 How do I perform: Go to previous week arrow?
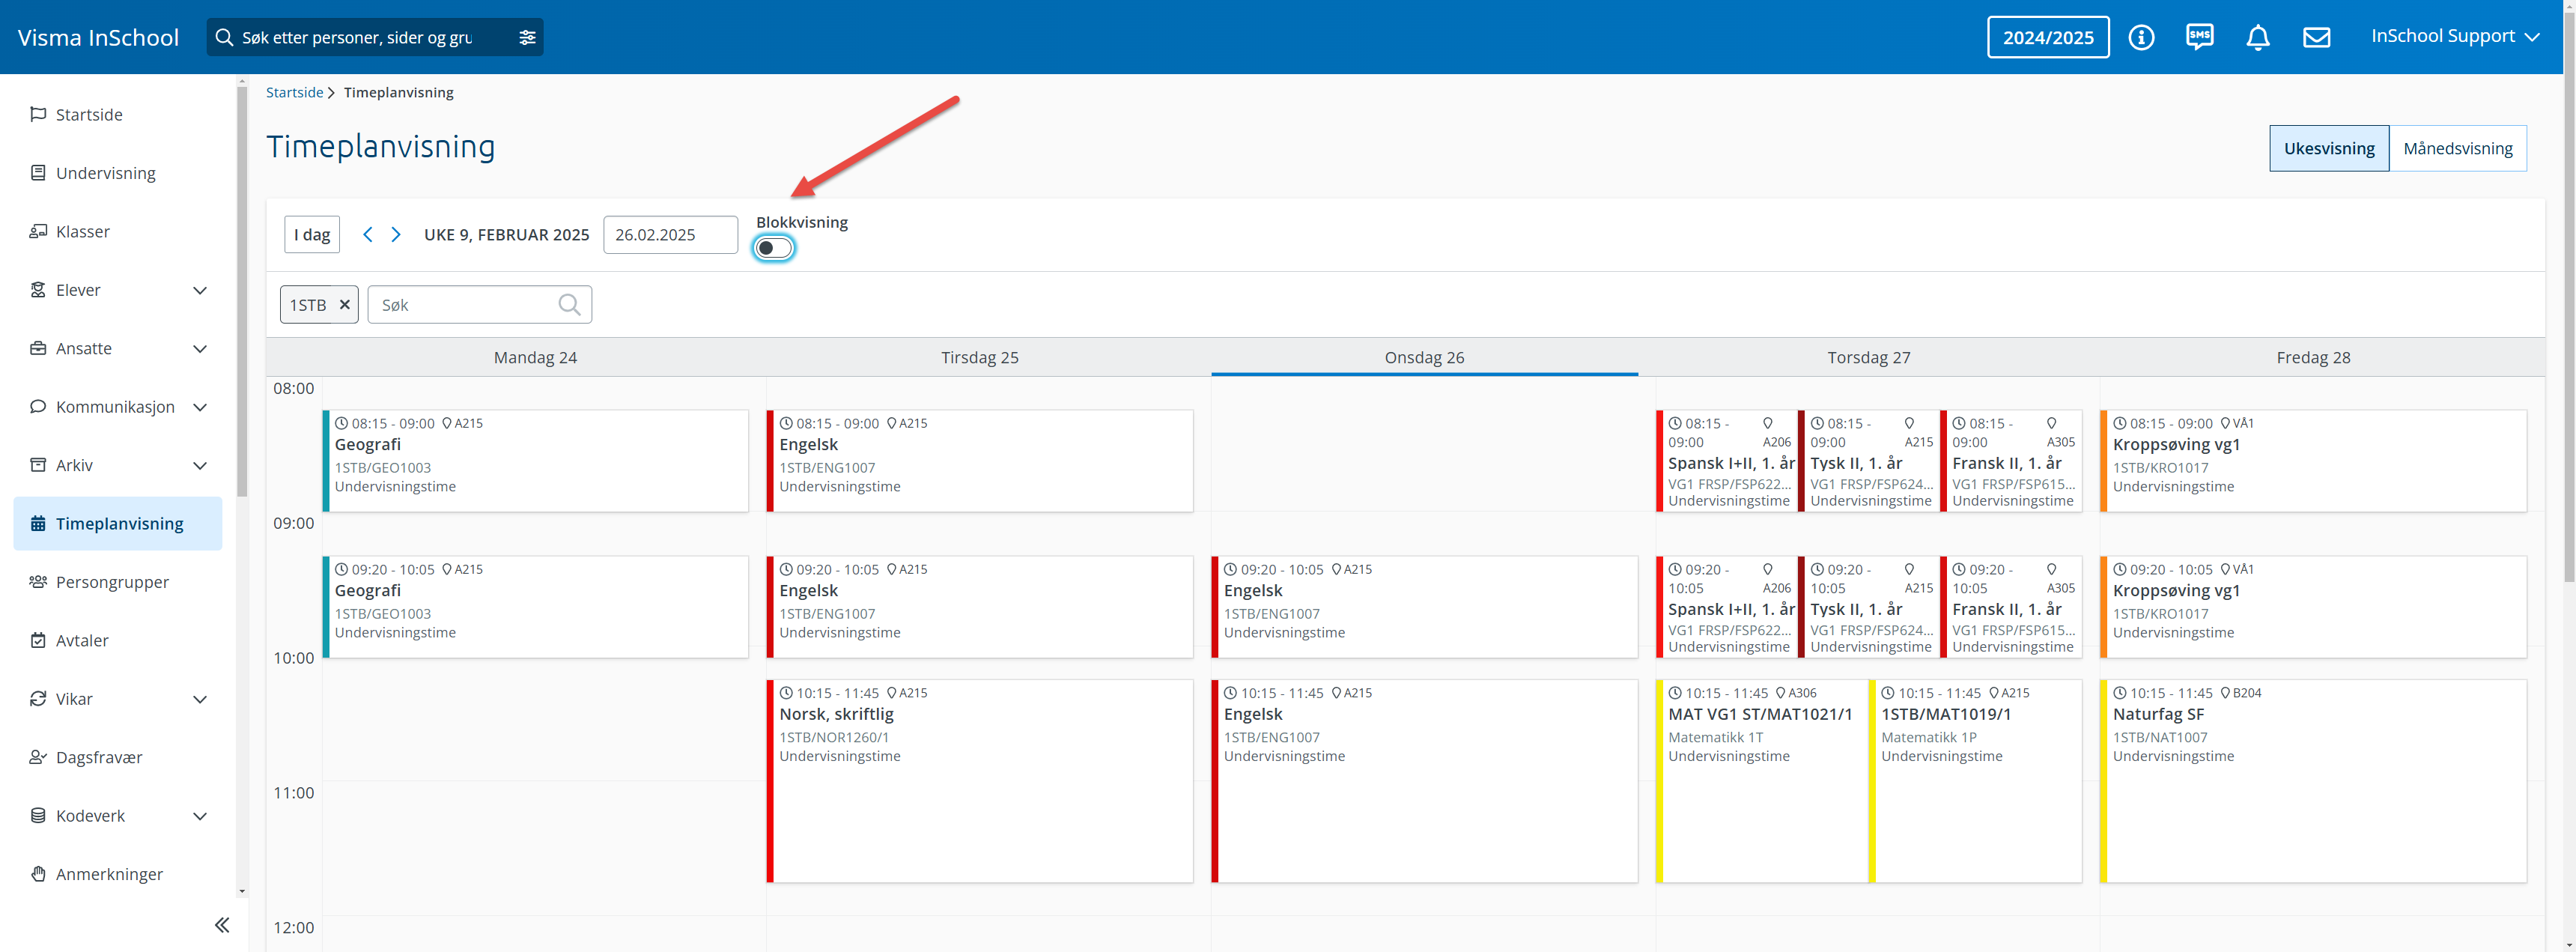pos(368,234)
